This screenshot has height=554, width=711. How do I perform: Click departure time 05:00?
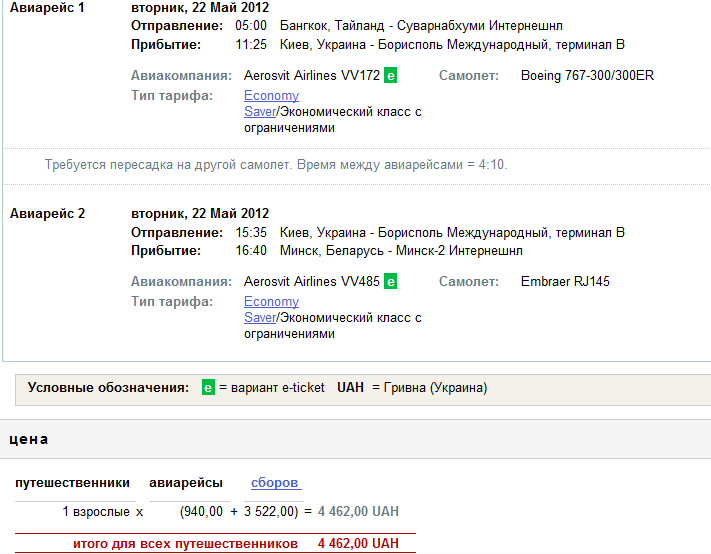(x=251, y=25)
